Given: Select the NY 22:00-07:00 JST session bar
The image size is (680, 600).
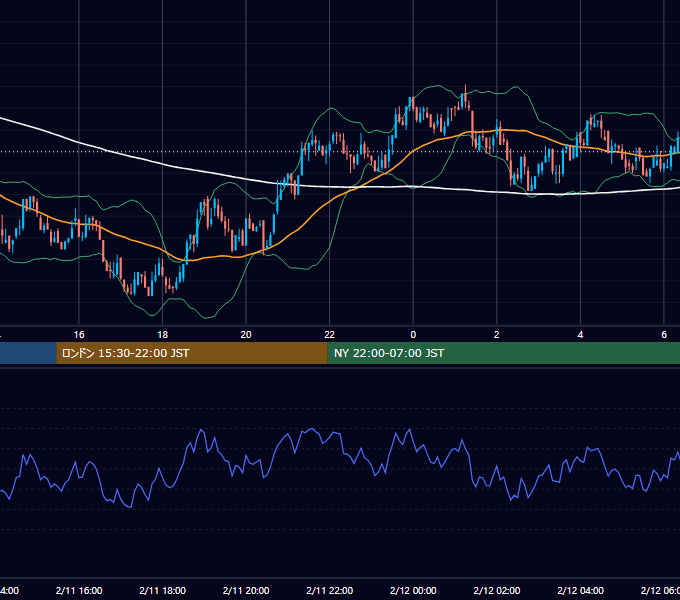Looking at the screenshot, I should [x=503, y=353].
